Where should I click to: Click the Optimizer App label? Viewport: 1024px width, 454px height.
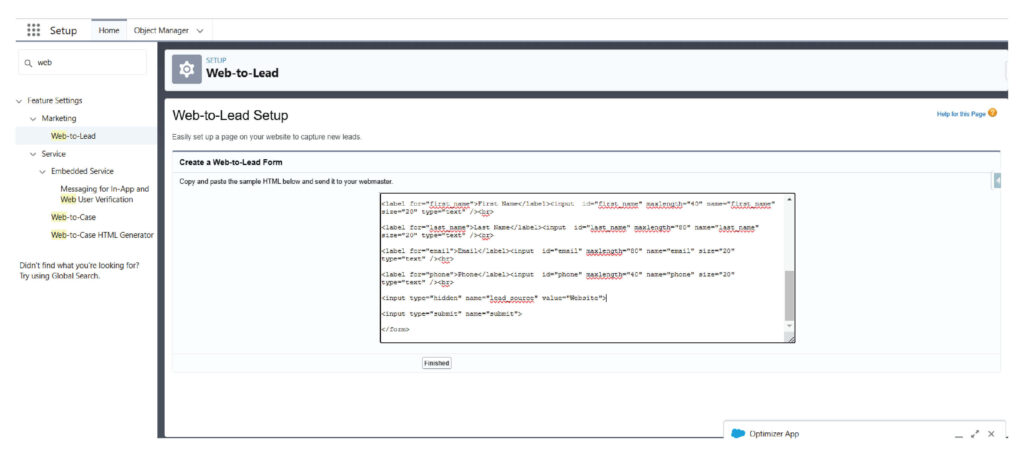[x=774, y=434]
